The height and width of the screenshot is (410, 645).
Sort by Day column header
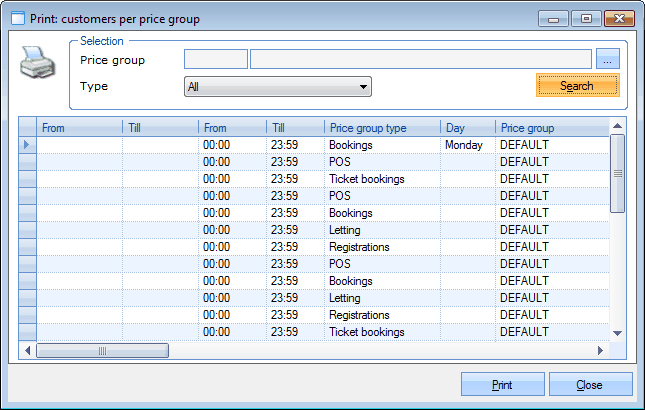tap(467, 128)
